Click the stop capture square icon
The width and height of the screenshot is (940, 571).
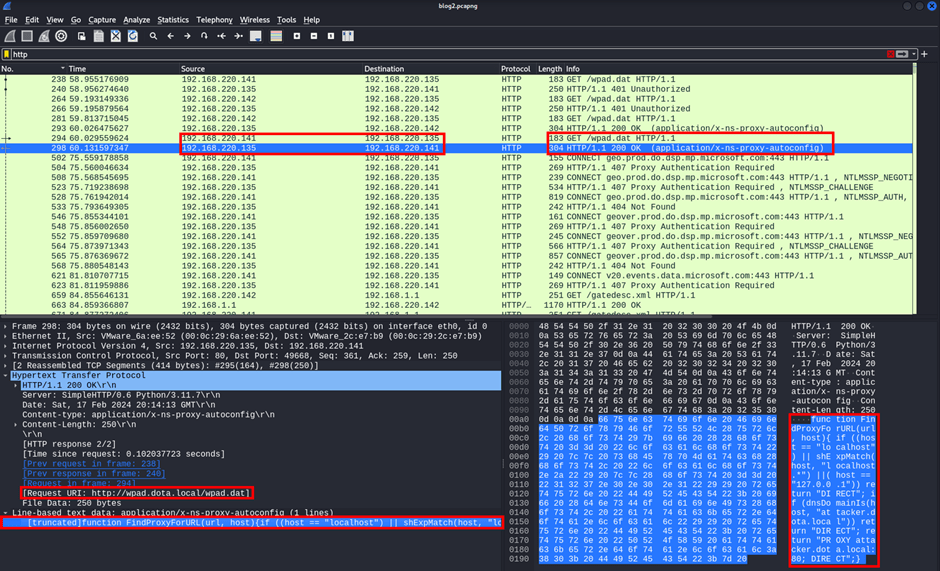(27, 36)
